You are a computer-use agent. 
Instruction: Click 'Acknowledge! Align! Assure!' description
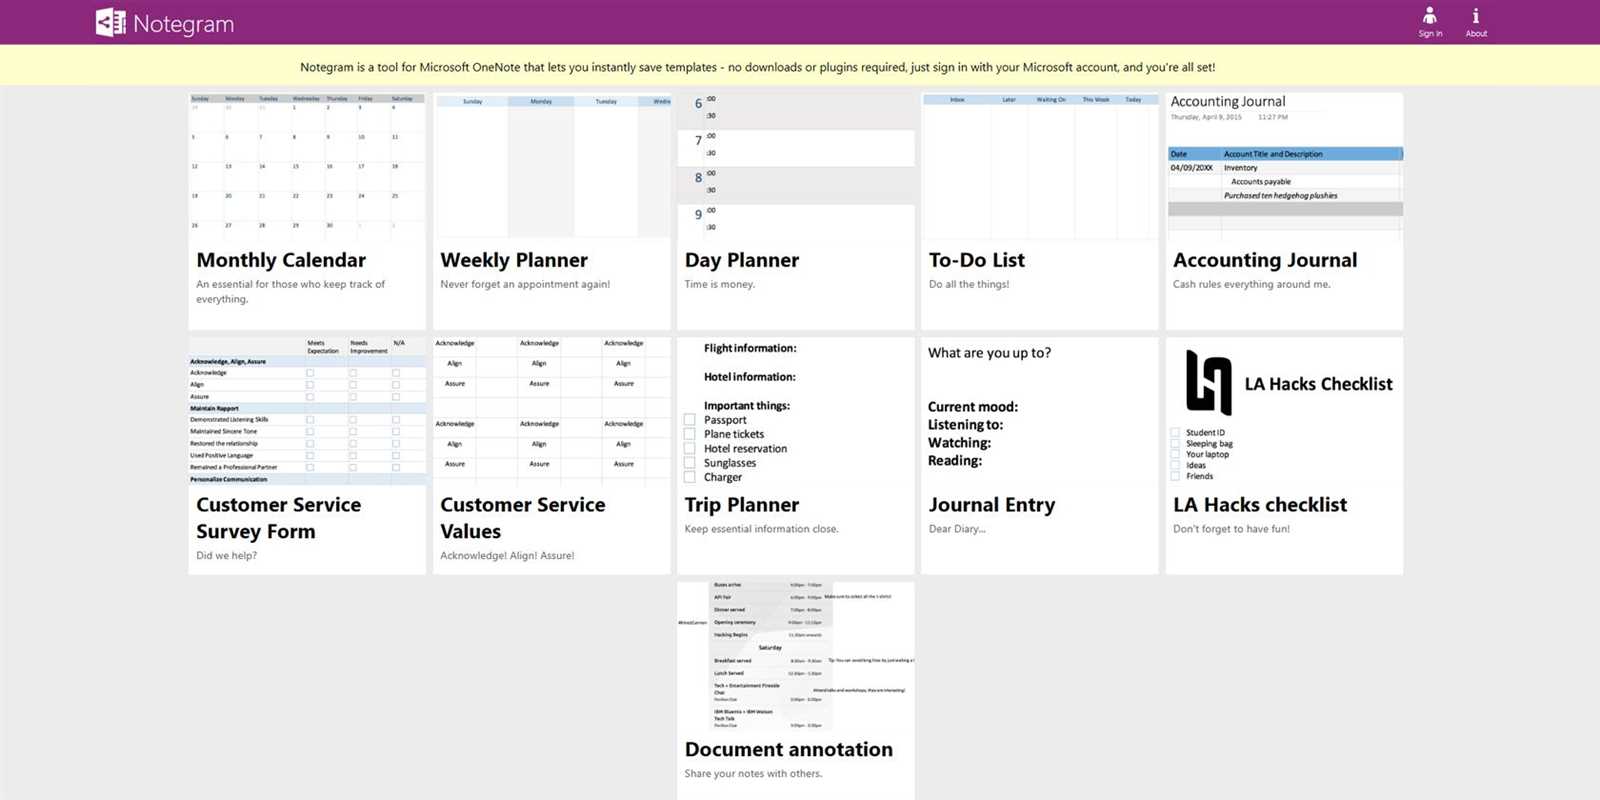pyautogui.click(x=507, y=556)
